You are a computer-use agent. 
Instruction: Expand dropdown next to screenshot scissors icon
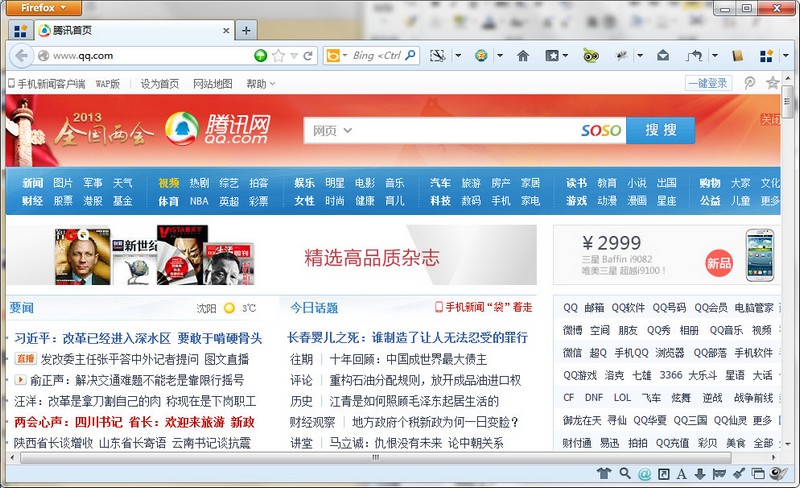tap(458, 56)
